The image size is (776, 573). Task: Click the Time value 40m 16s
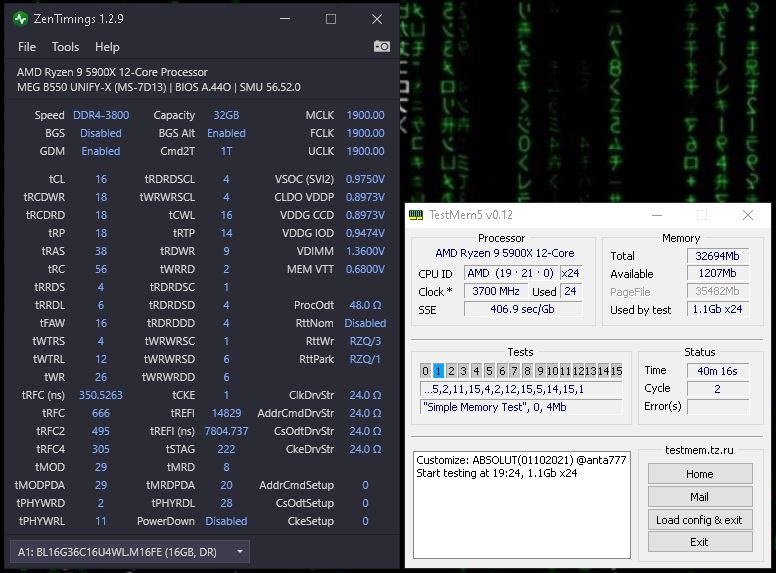pos(718,371)
